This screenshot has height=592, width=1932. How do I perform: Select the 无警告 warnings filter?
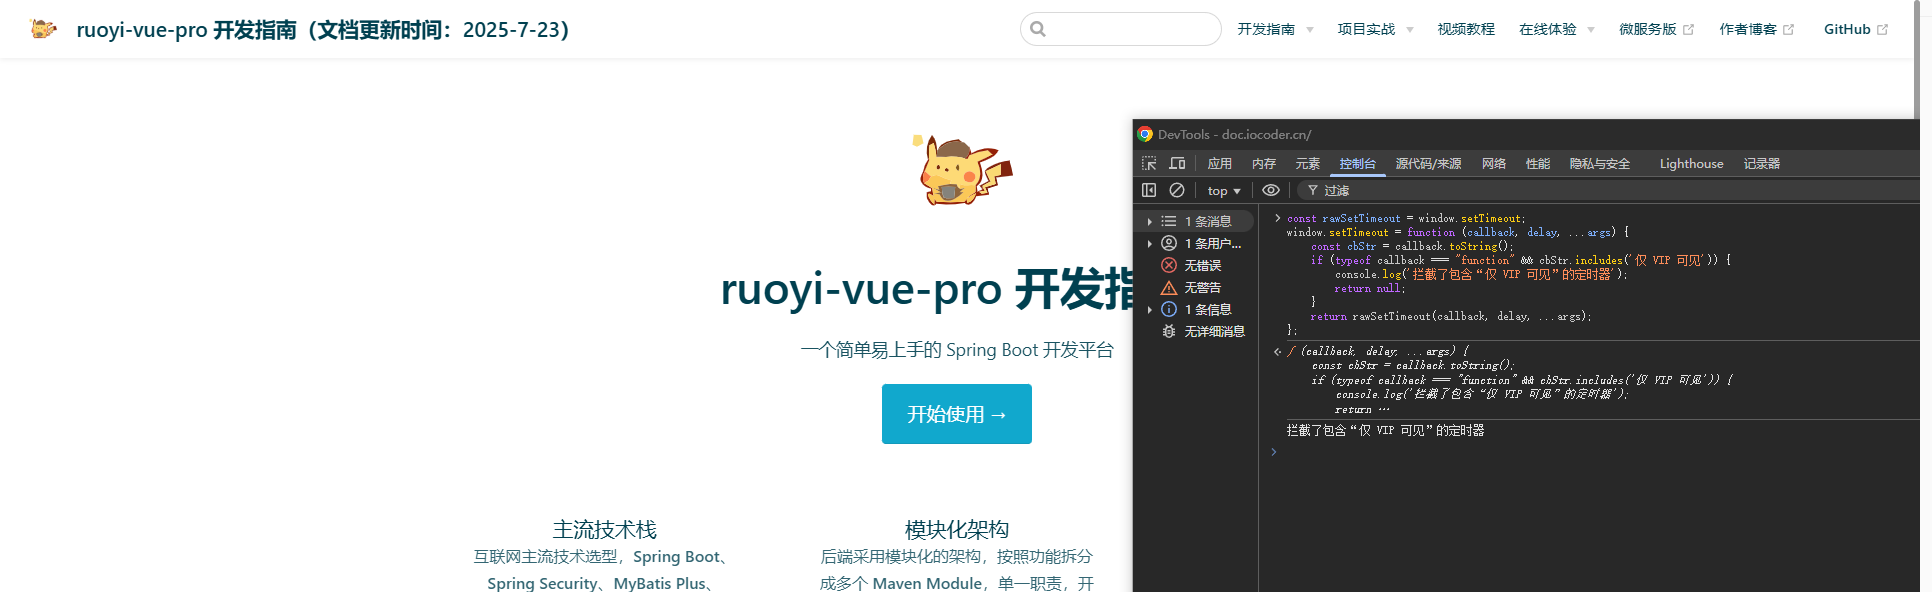pyautogui.click(x=1202, y=287)
